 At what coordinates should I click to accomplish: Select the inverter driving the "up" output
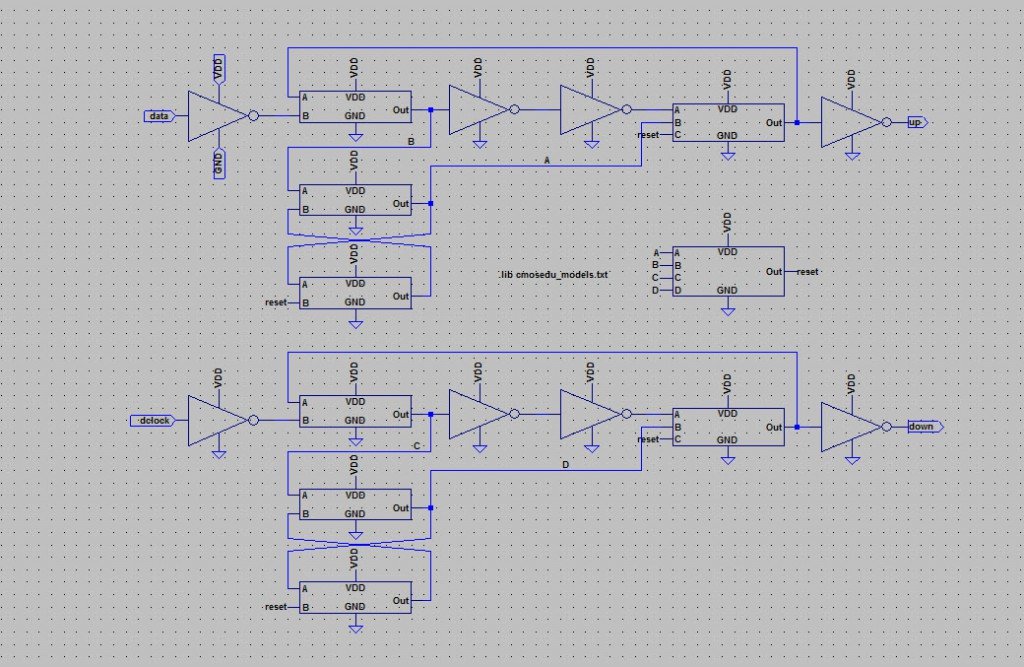(x=850, y=122)
